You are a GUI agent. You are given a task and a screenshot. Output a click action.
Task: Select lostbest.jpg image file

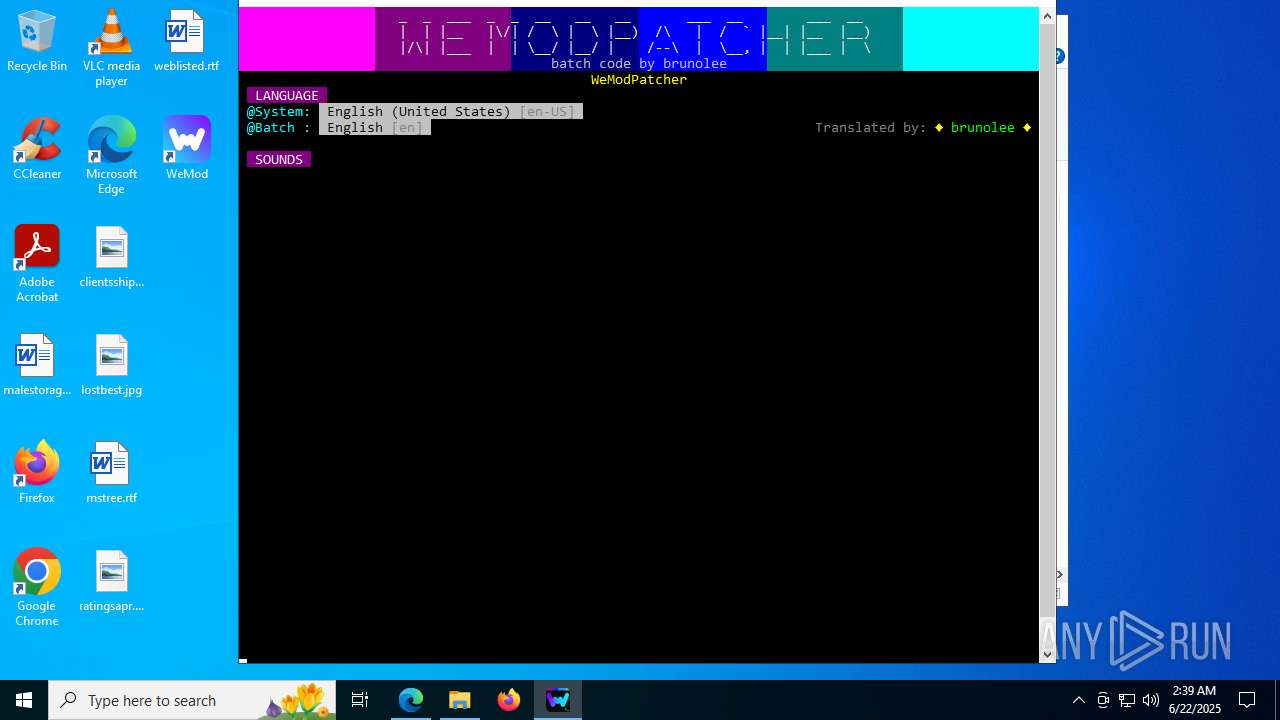111,366
